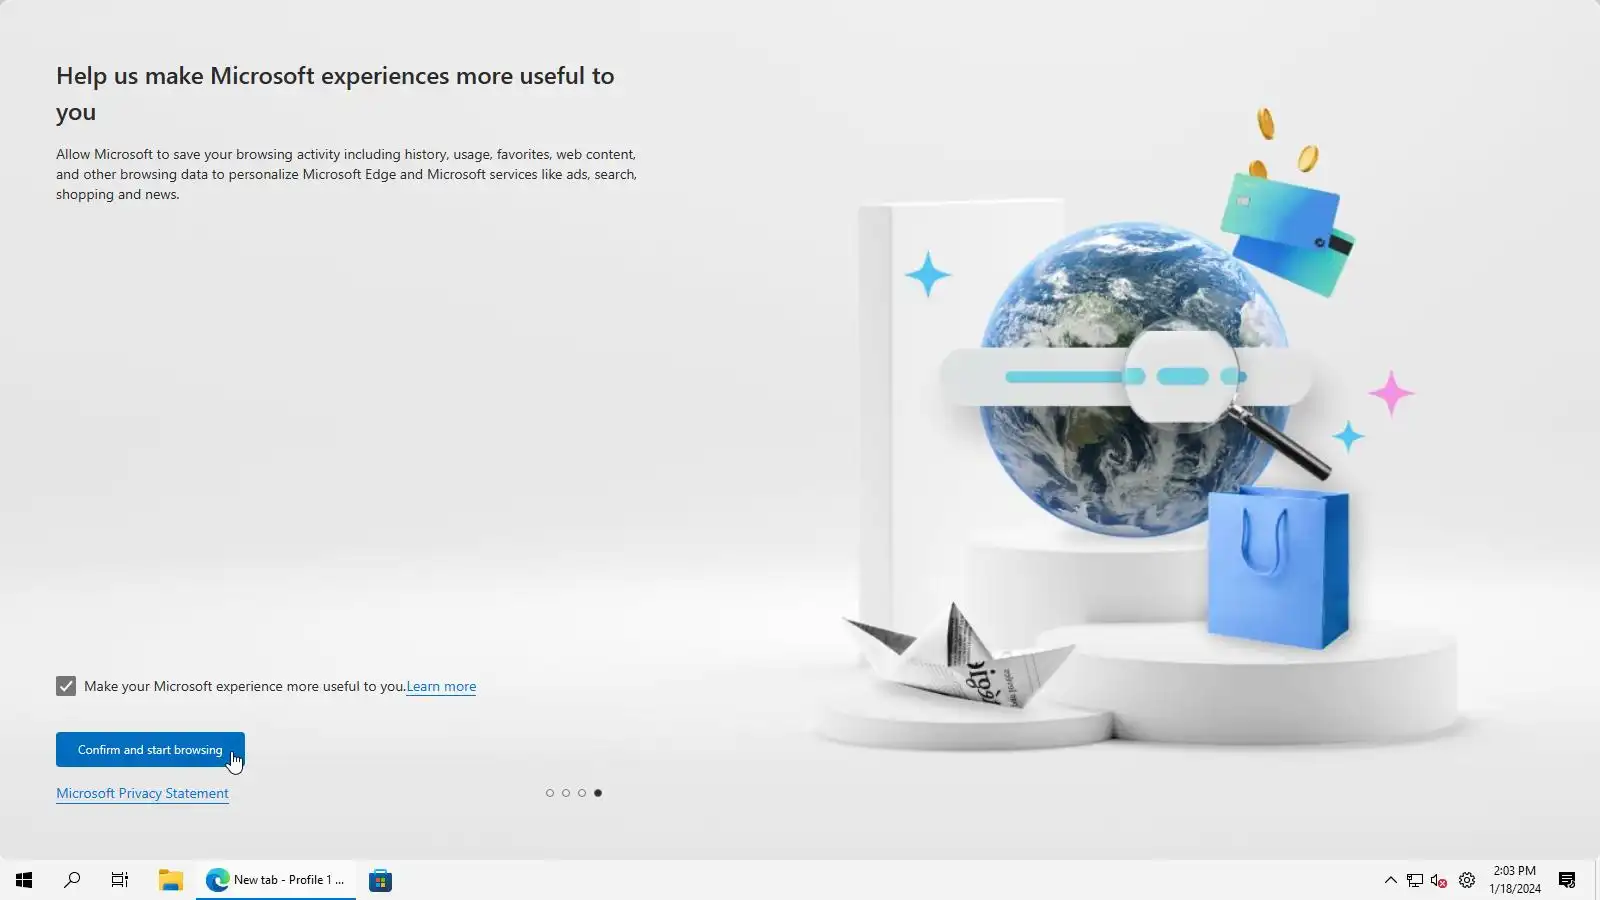Open the notification center icon
Image resolution: width=1600 pixels, height=900 pixels.
tap(1567, 880)
